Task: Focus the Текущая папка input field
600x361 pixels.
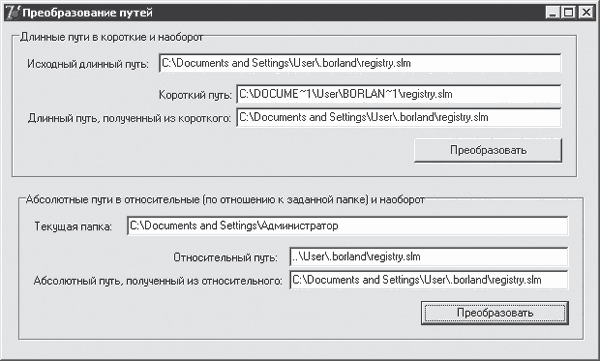Action: coord(347,226)
